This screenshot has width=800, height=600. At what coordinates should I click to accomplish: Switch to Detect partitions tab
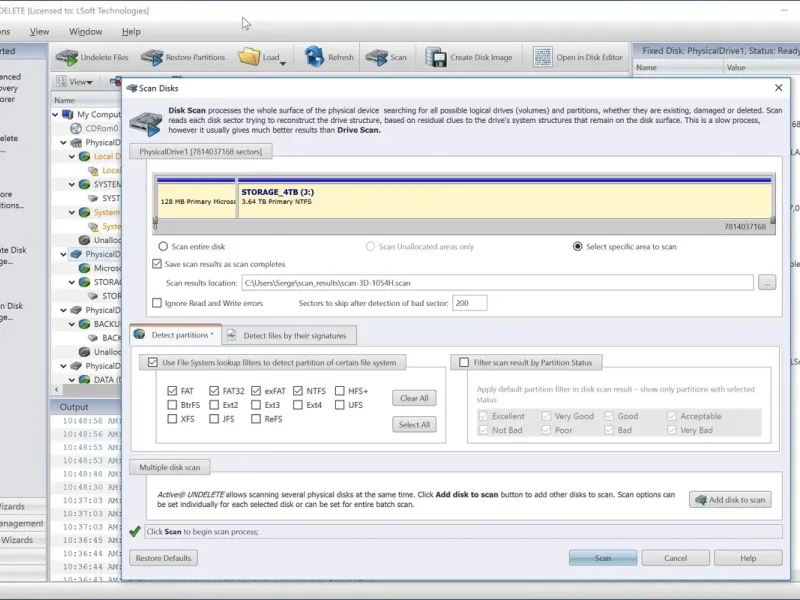(176, 335)
